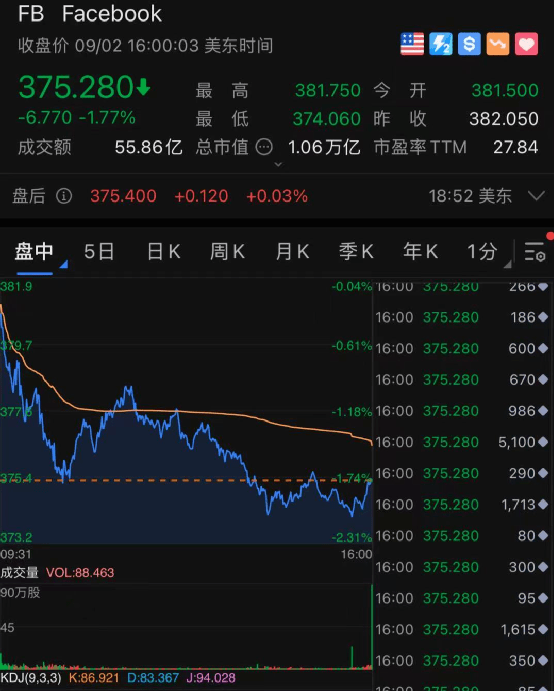Switch to the 日K chart tab
Screen dimensions: 554x691
point(164,252)
